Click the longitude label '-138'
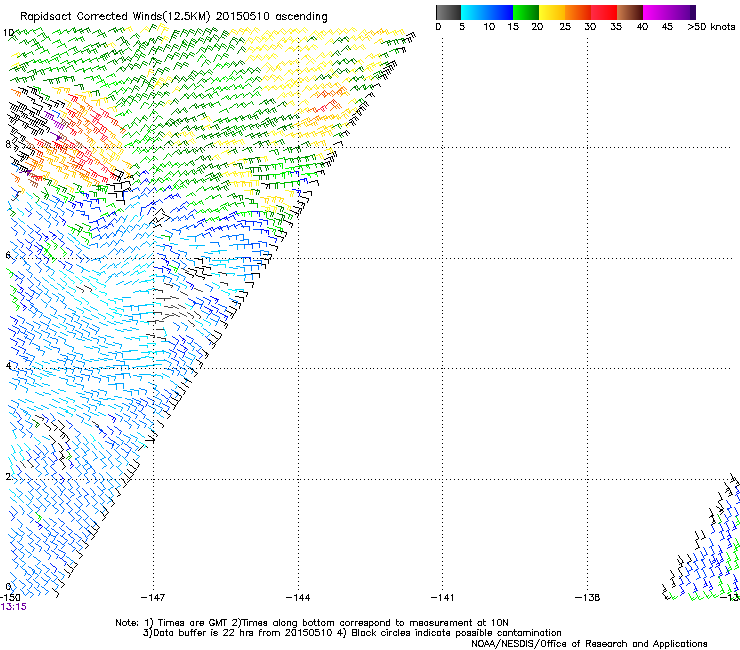The height and width of the screenshot is (650, 740). [587, 598]
